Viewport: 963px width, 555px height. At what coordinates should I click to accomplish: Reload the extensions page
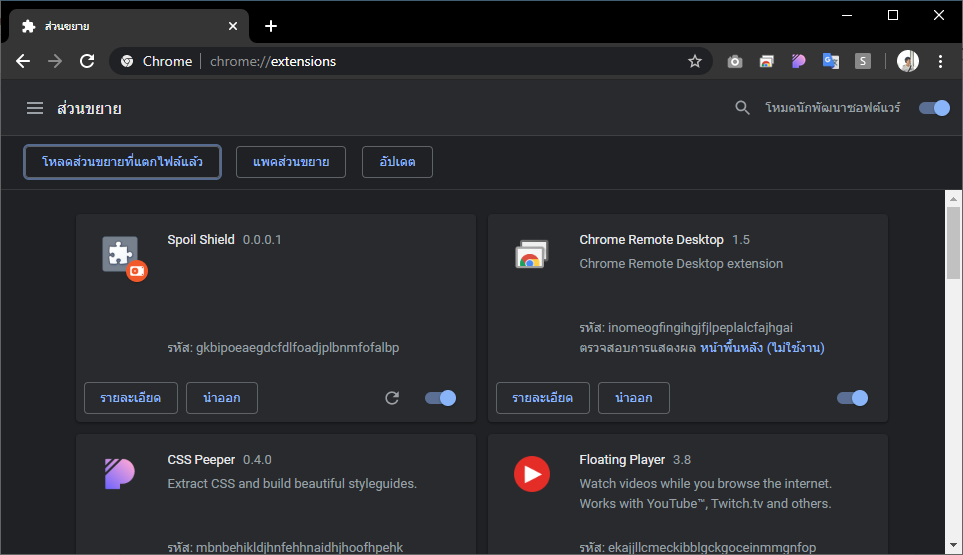87,61
